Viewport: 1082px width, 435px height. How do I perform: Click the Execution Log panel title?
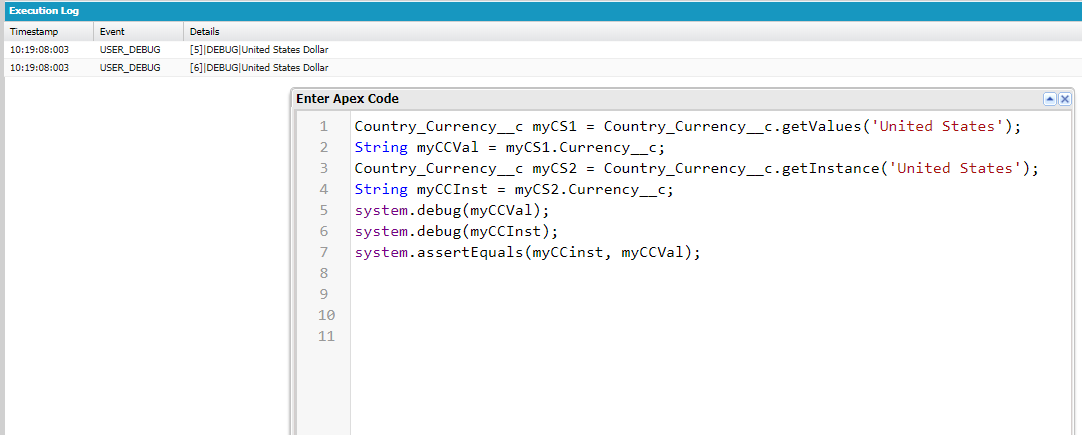tap(41, 10)
